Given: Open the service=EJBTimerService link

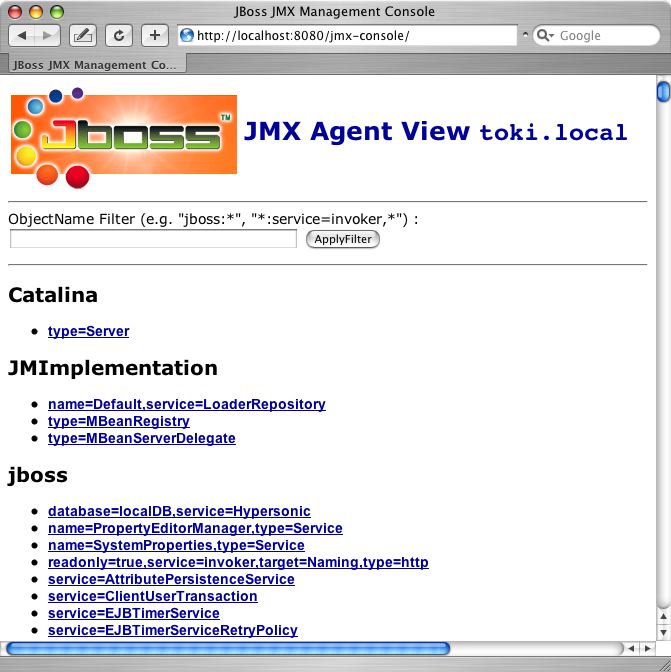Looking at the screenshot, I should (x=134, y=613).
